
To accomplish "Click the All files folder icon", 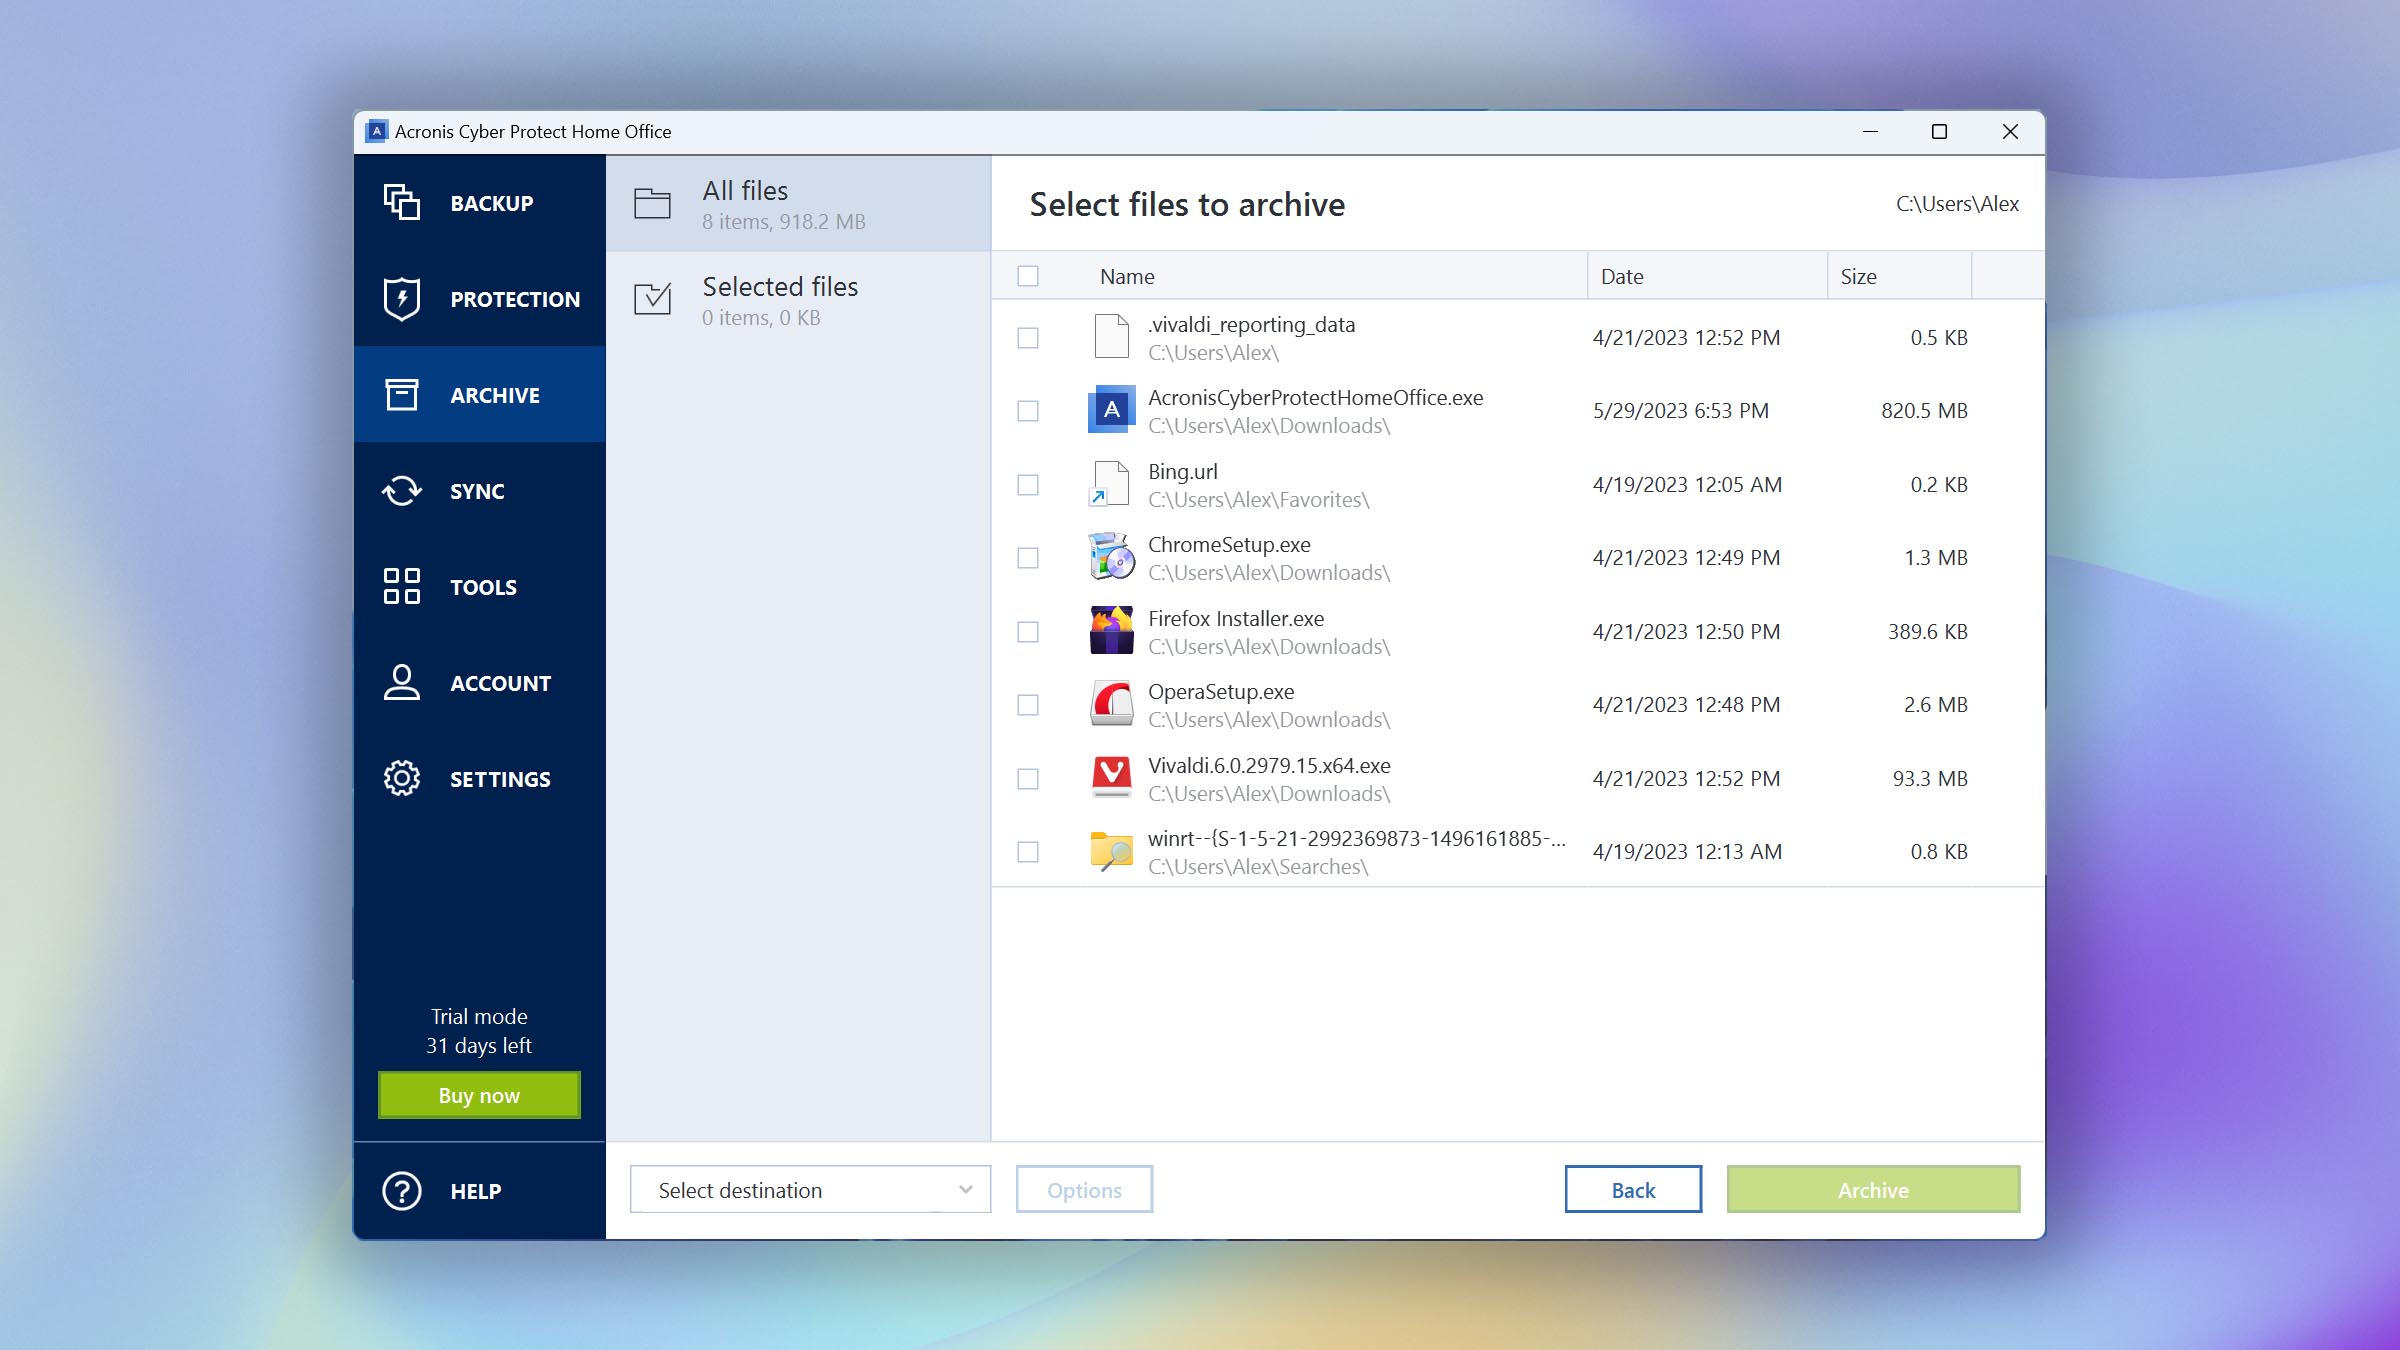I will [652, 203].
